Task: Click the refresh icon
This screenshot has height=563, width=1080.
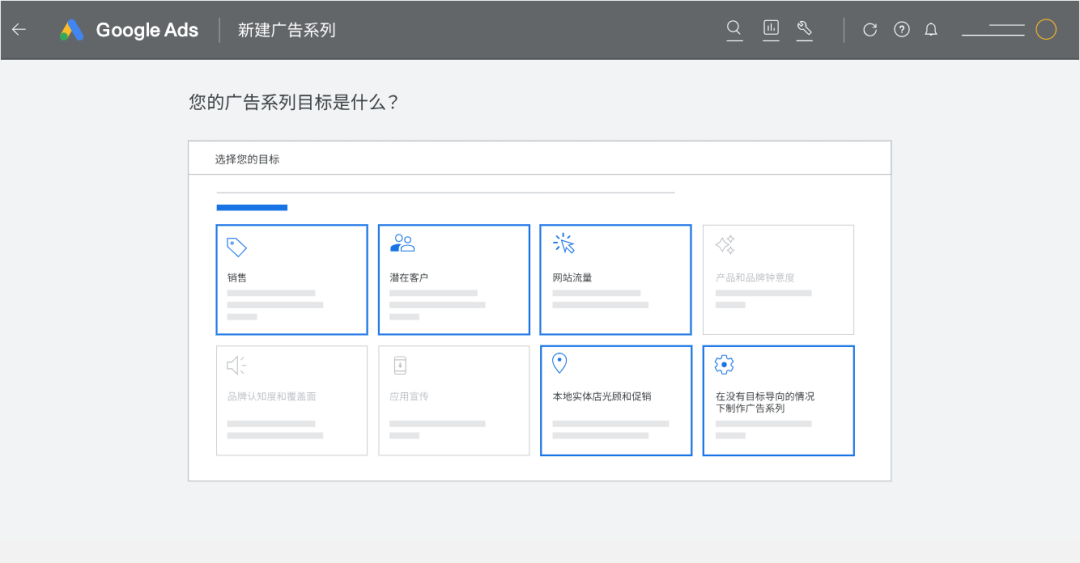Action: 870,30
